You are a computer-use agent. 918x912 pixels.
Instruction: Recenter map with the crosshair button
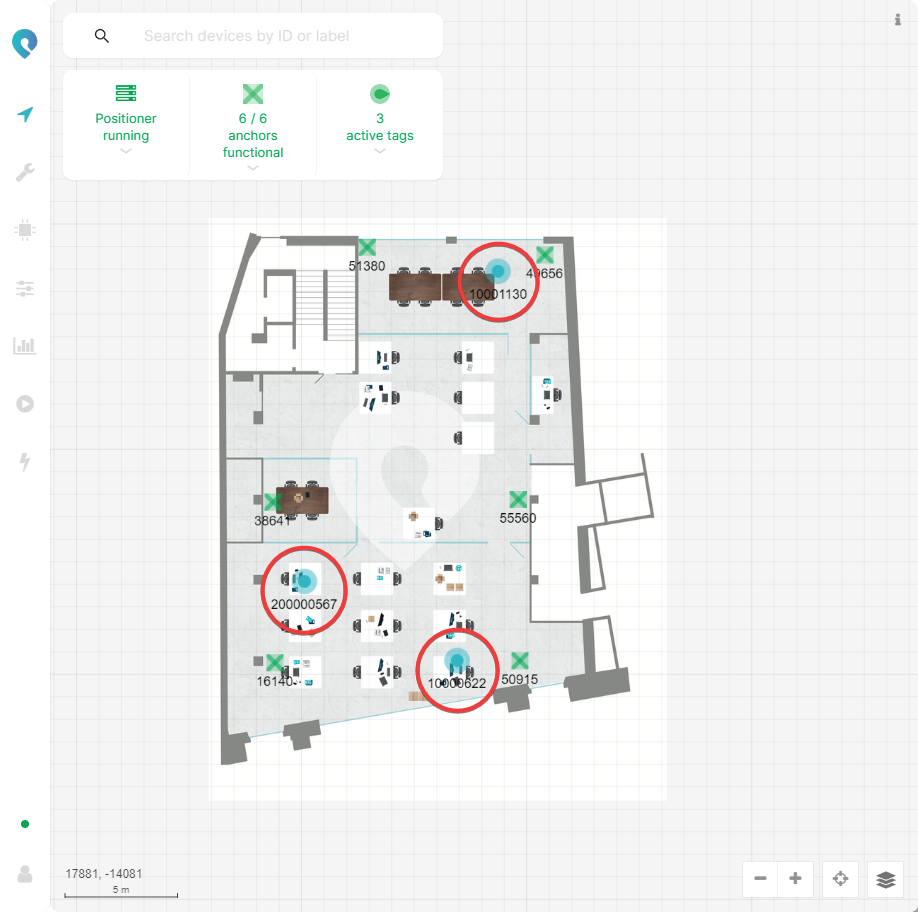pyautogui.click(x=840, y=879)
